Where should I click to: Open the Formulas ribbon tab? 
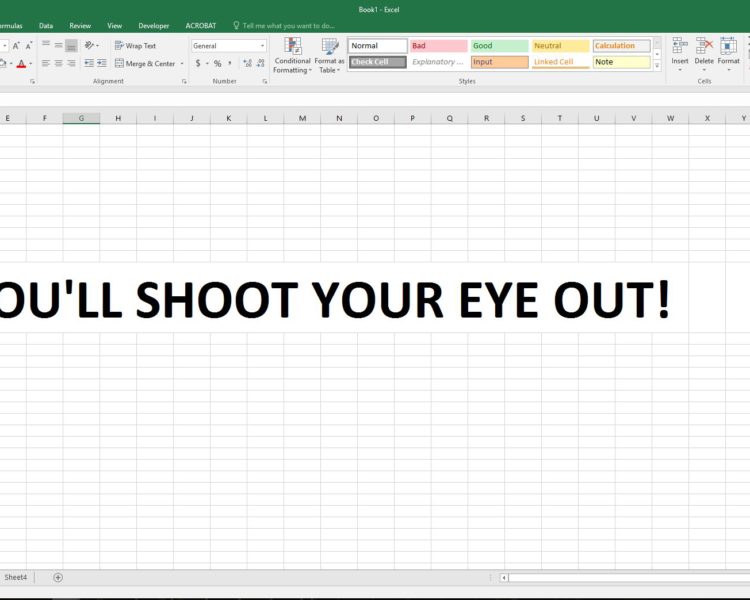(x=11, y=26)
